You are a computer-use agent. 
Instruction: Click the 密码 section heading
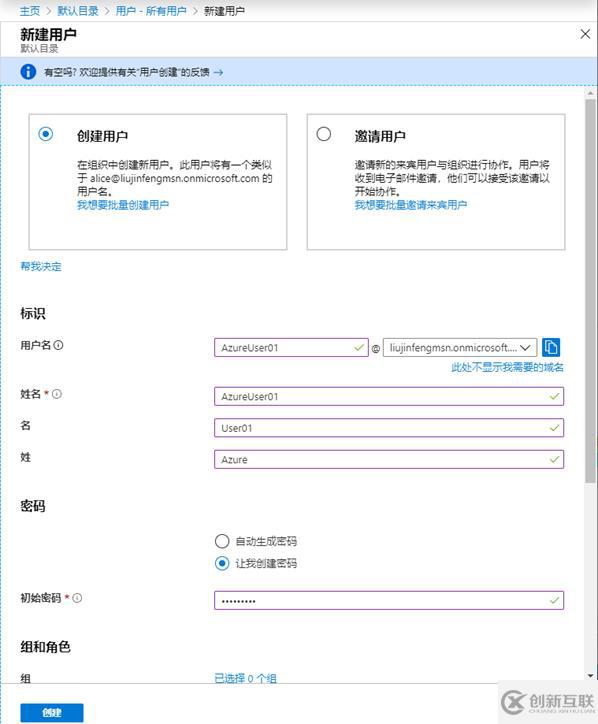click(x=33, y=506)
